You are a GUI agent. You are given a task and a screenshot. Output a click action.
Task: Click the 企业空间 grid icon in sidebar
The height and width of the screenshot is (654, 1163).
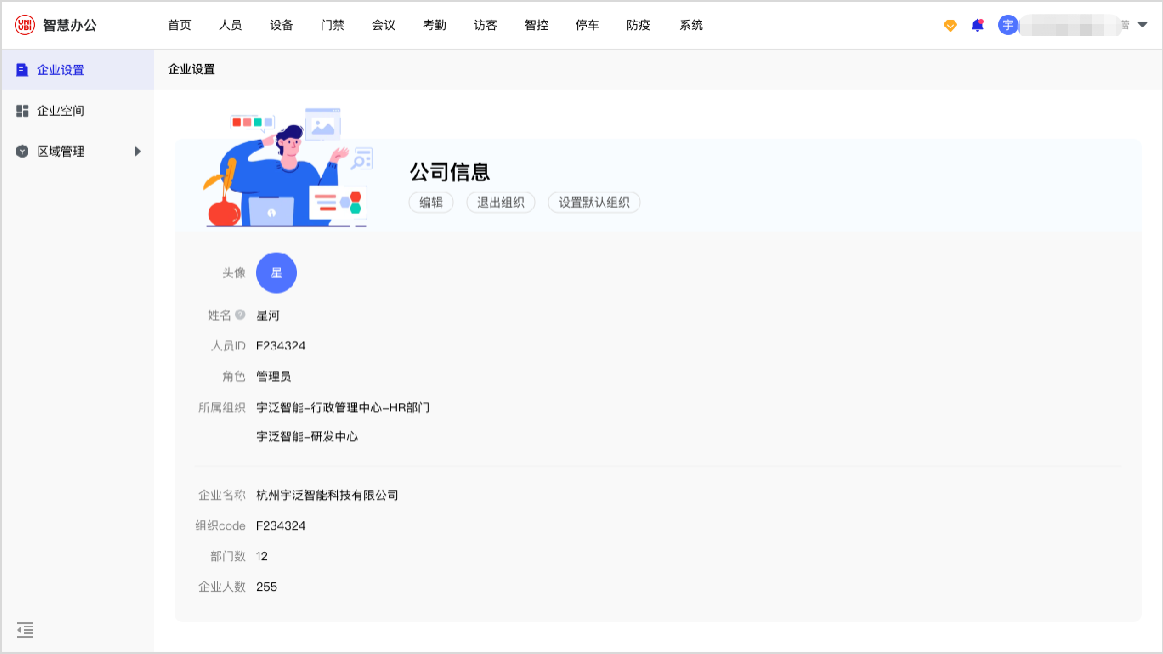point(22,111)
